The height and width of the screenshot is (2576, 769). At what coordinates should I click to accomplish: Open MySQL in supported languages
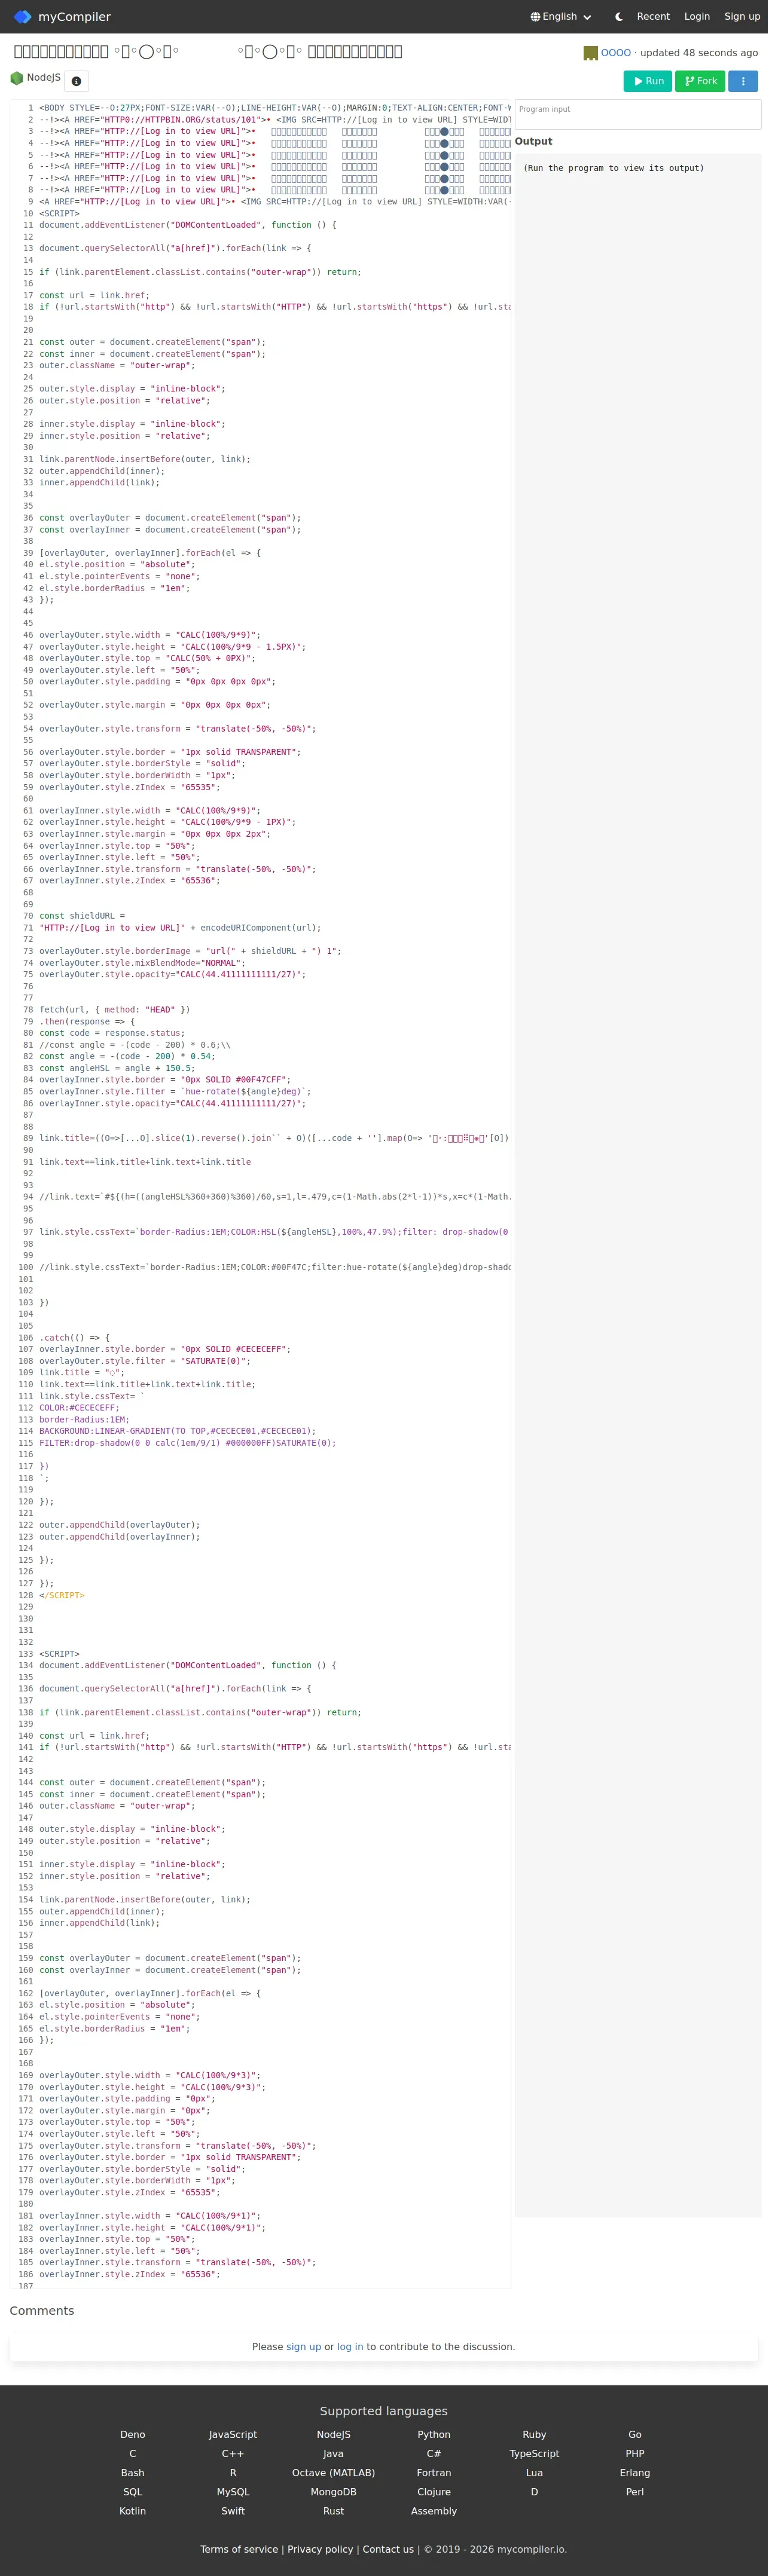(233, 2492)
